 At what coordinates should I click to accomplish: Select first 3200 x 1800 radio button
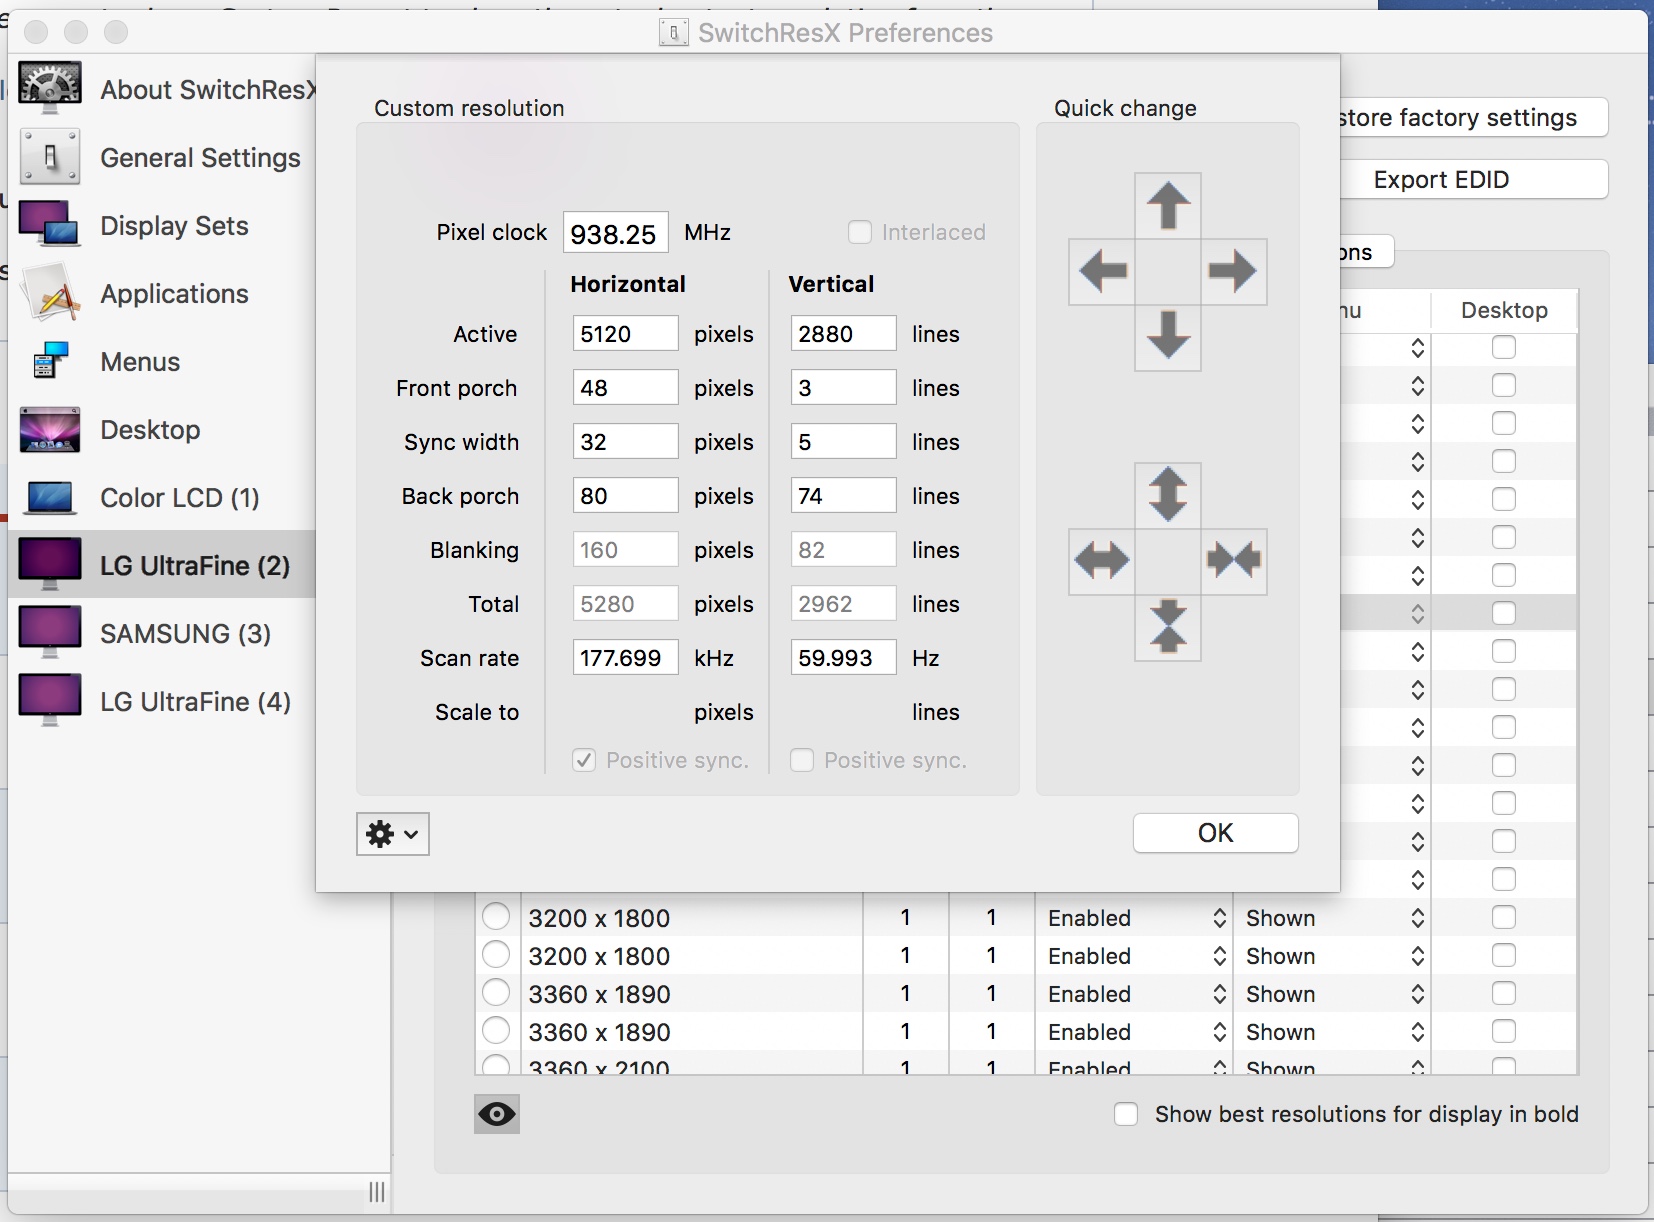pos(496,917)
